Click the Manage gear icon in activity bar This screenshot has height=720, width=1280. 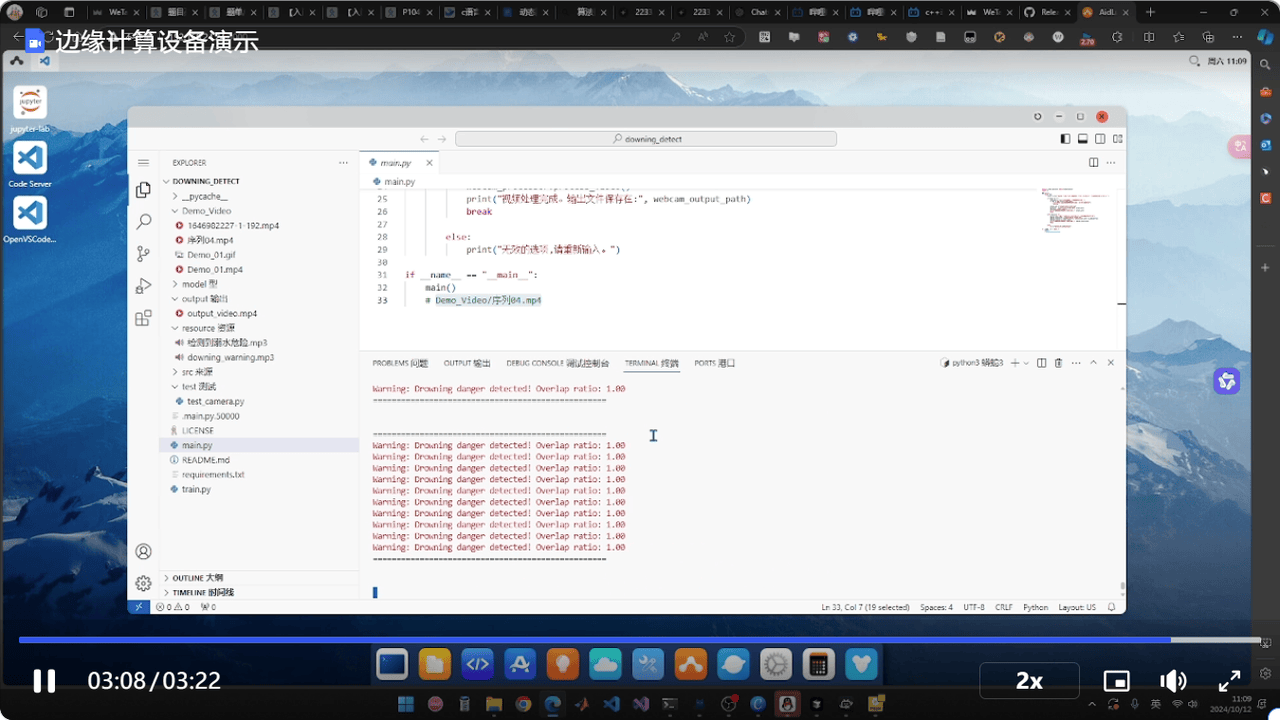pyautogui.click(x=143, y=582)
